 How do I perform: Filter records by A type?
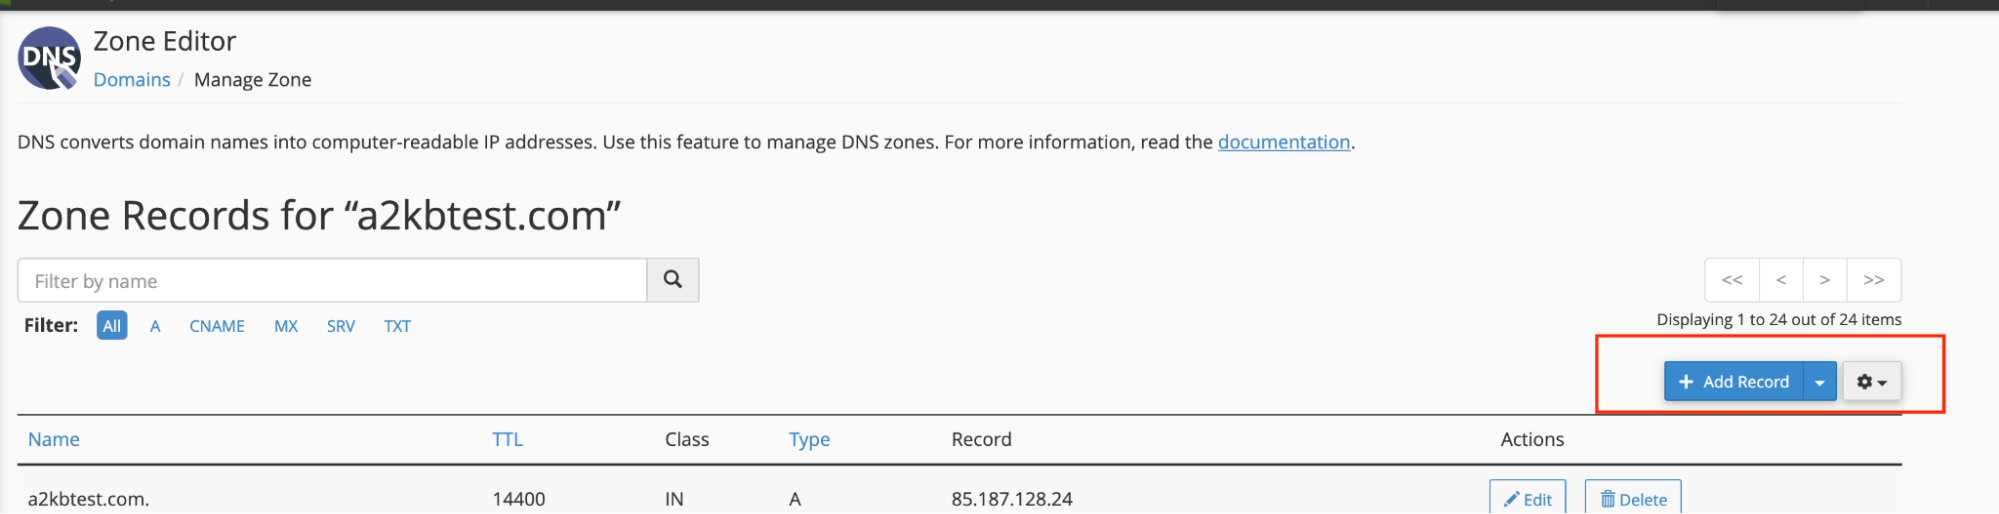(155, 326)
